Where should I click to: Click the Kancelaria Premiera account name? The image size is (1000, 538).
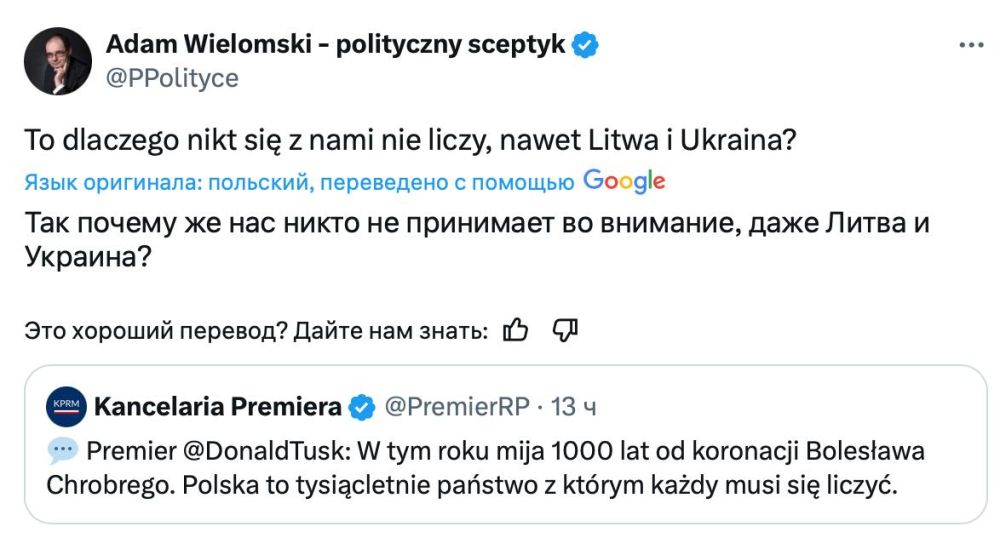217,407
